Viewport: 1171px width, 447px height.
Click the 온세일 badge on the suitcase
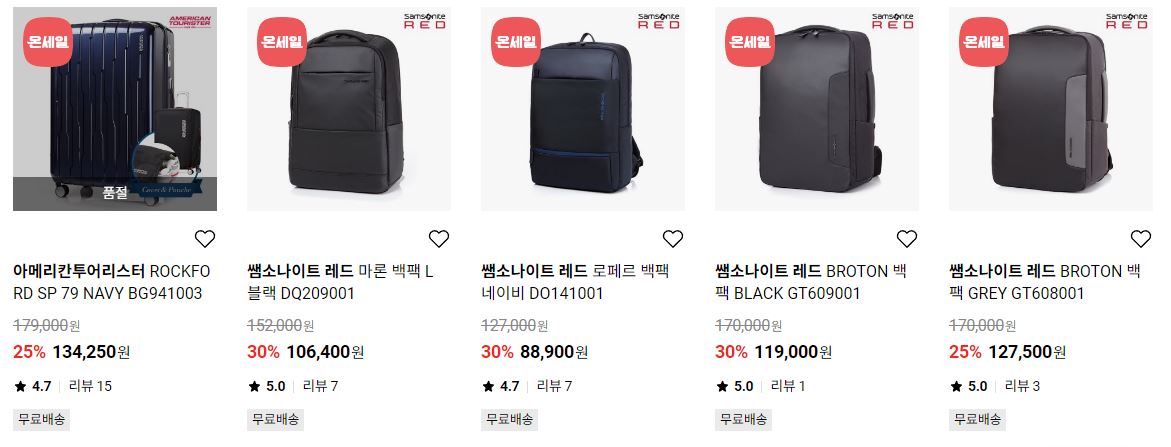click(x=48, y=42)
